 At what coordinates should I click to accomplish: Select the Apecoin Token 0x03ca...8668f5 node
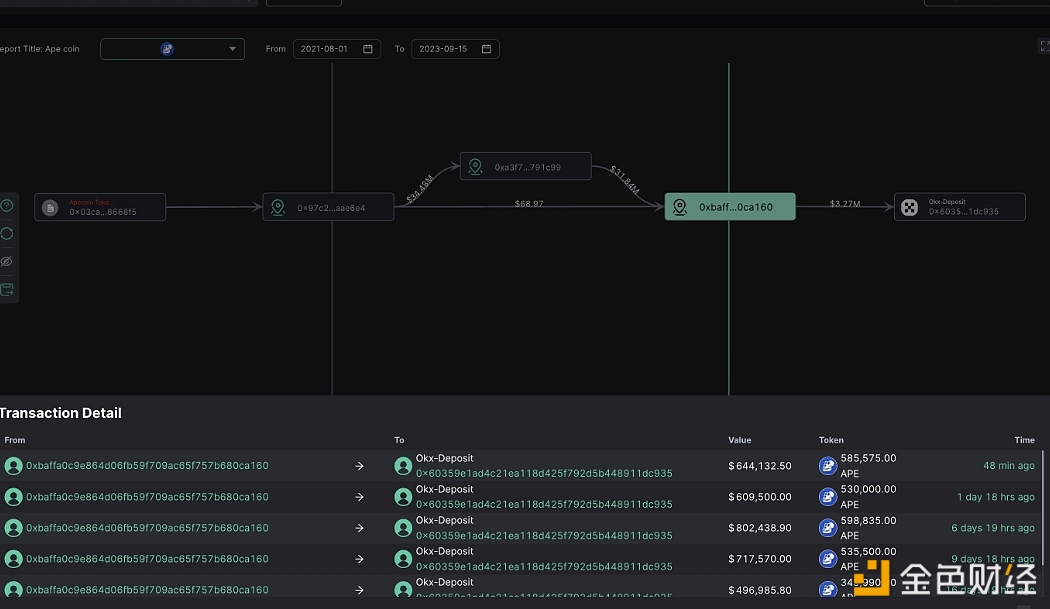coord(100,207)
